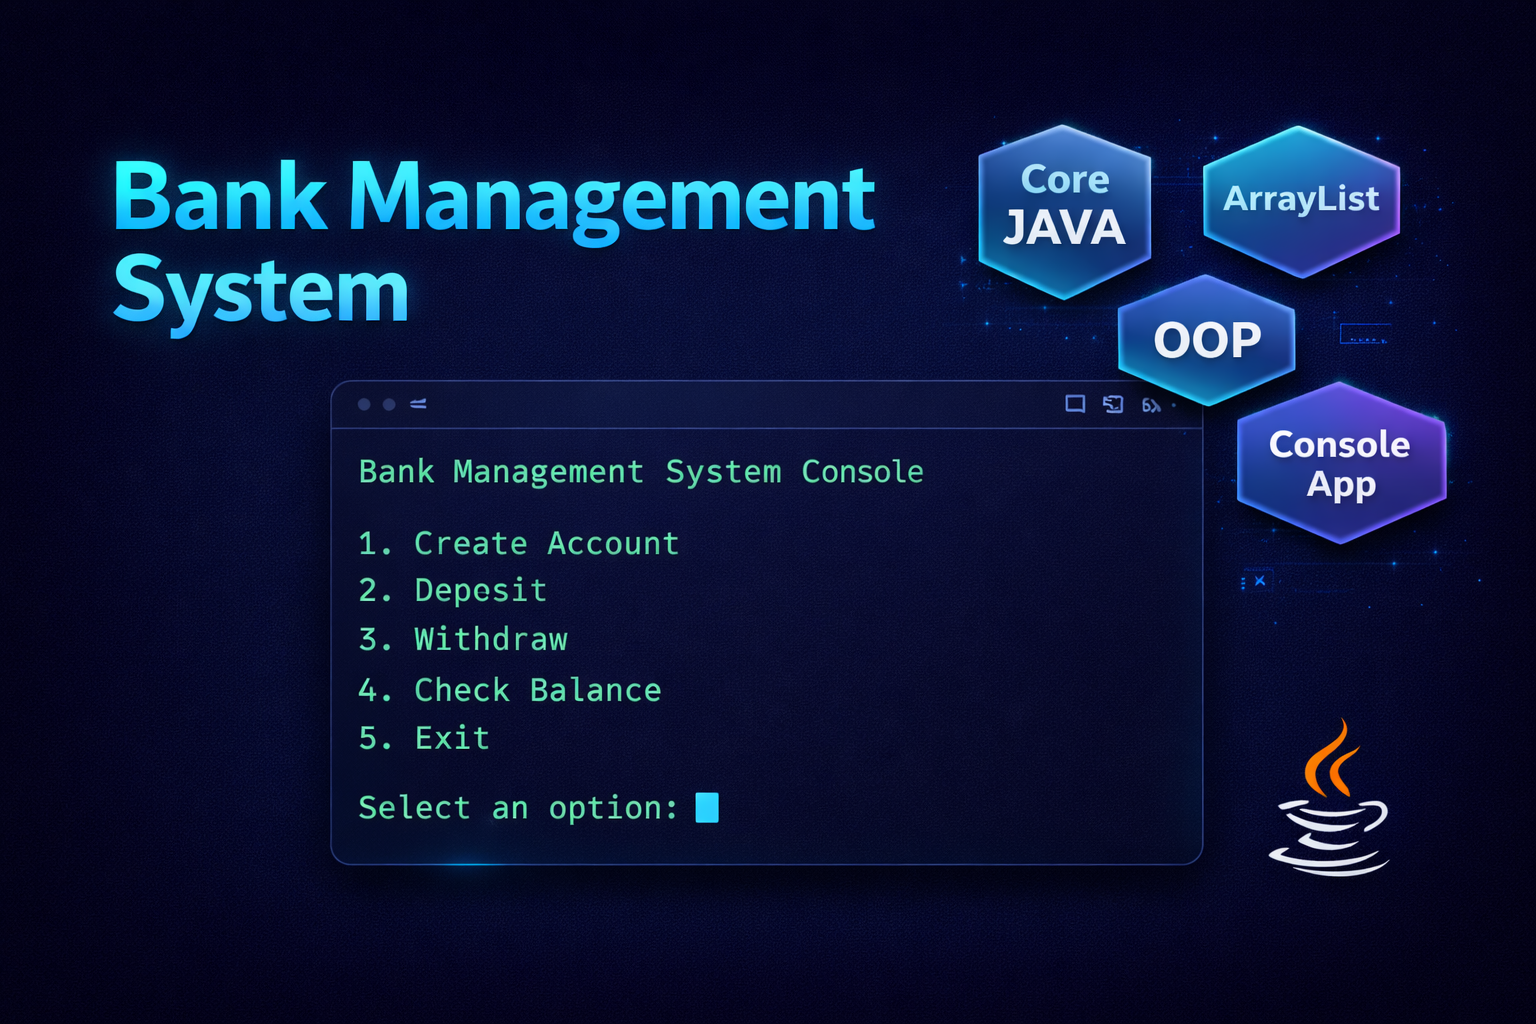Click the second circle dot in the titlebar
1536x1024 pixels.
(389, 404)
